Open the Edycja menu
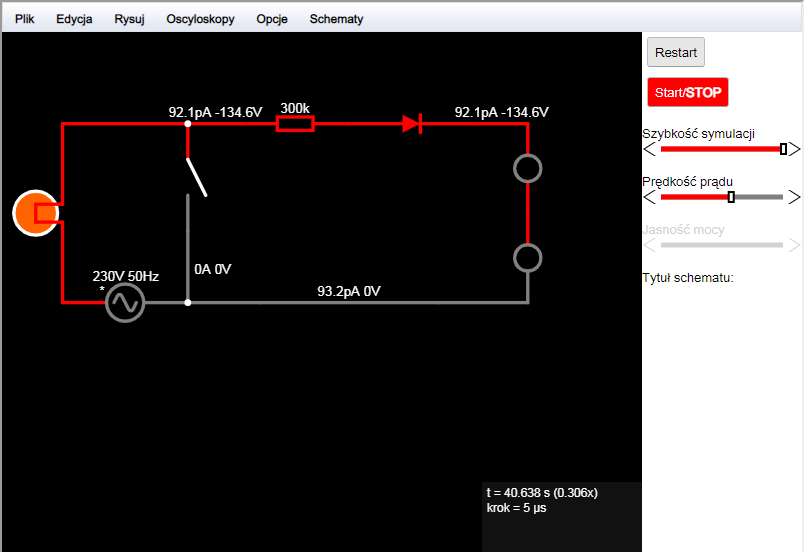Image resolution: width=804 pixels, height=552 pixels. point(74,19)
